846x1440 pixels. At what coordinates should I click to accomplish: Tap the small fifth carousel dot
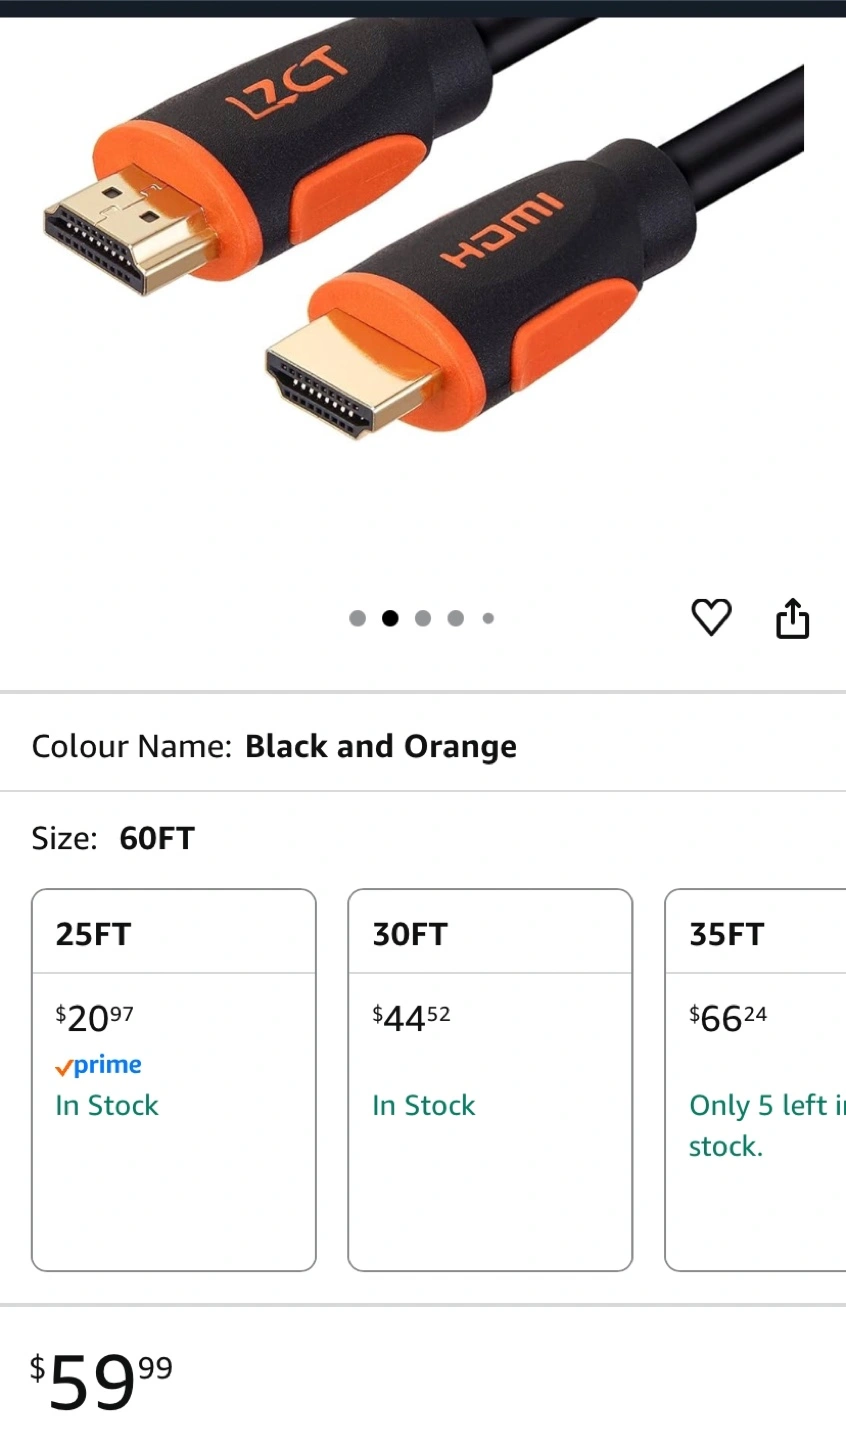[x=488, y=618]
